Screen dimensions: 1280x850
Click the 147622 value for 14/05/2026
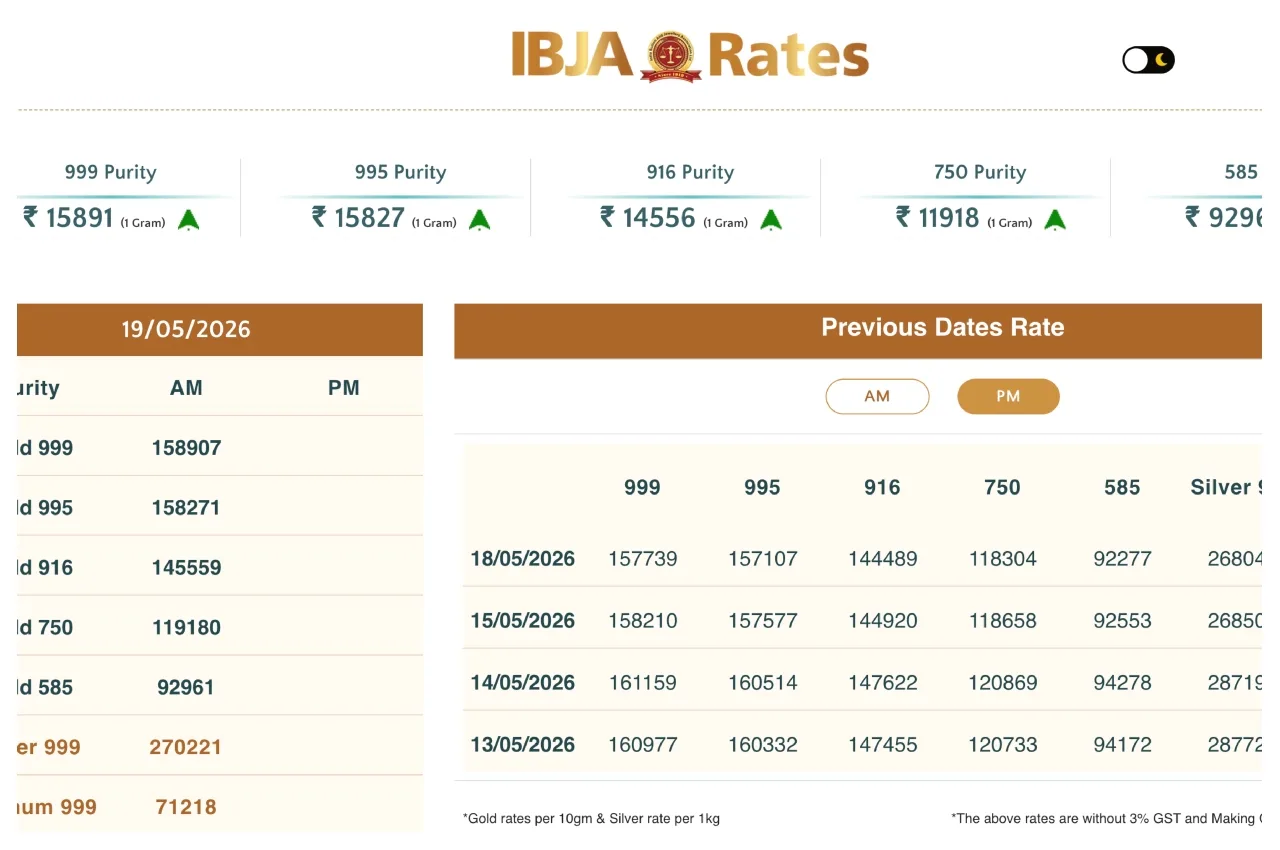883,683
